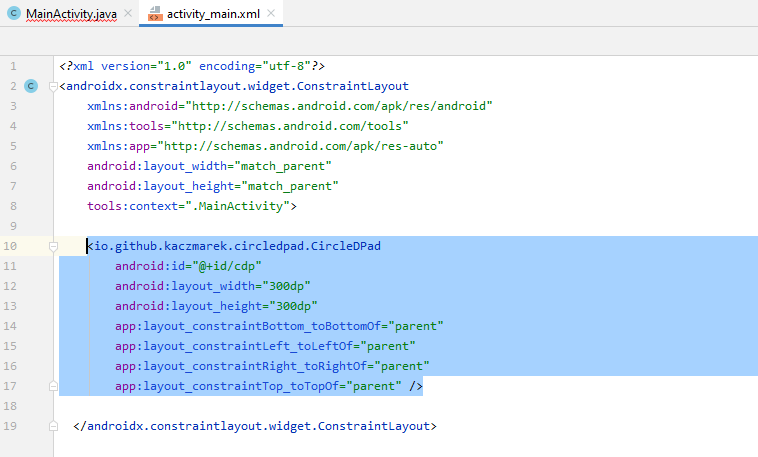The image size is (758, 457).
Task: Click the fold end marker on line 17
Action: click(x=53, y=386)
